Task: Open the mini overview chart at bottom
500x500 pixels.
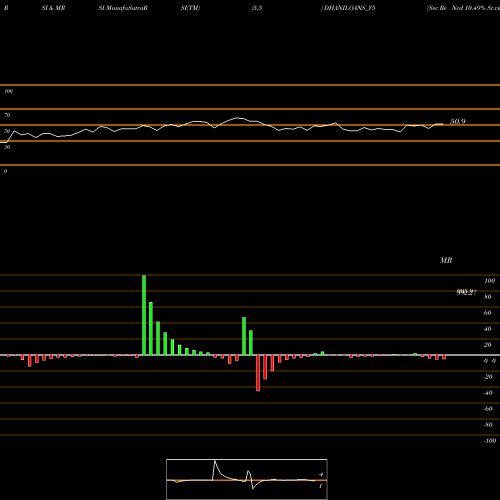Action: point(247,479)
